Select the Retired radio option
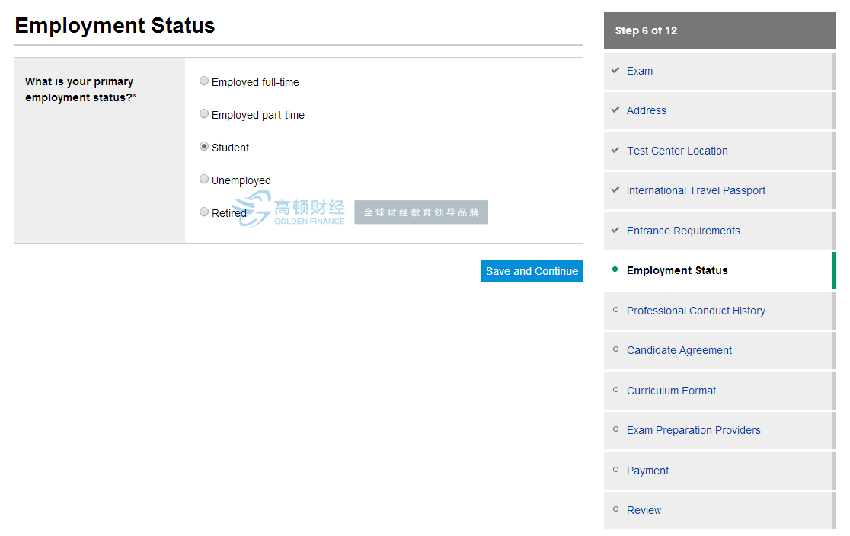850x536 pixels. [205, 212]
